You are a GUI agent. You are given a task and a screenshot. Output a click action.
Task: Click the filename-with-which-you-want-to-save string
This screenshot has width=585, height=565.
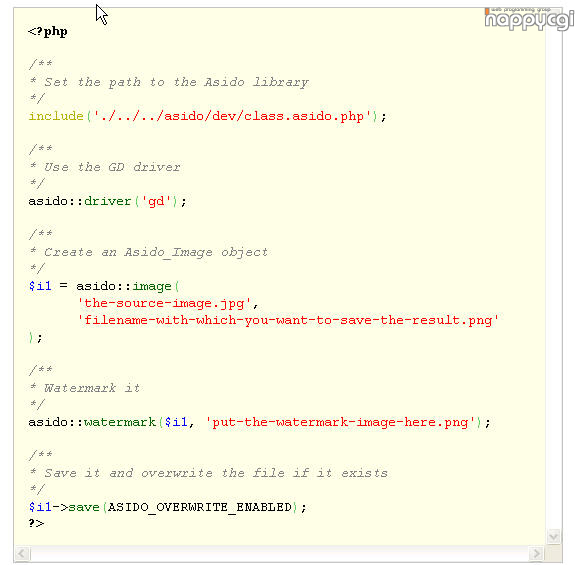288,320
